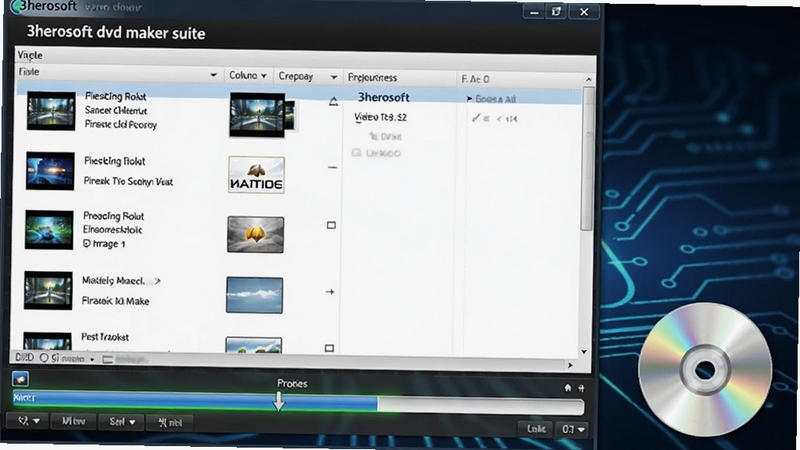Open the 07 dropdown at bottom right
Screen dimensions: 800x450
pos(572,429)
